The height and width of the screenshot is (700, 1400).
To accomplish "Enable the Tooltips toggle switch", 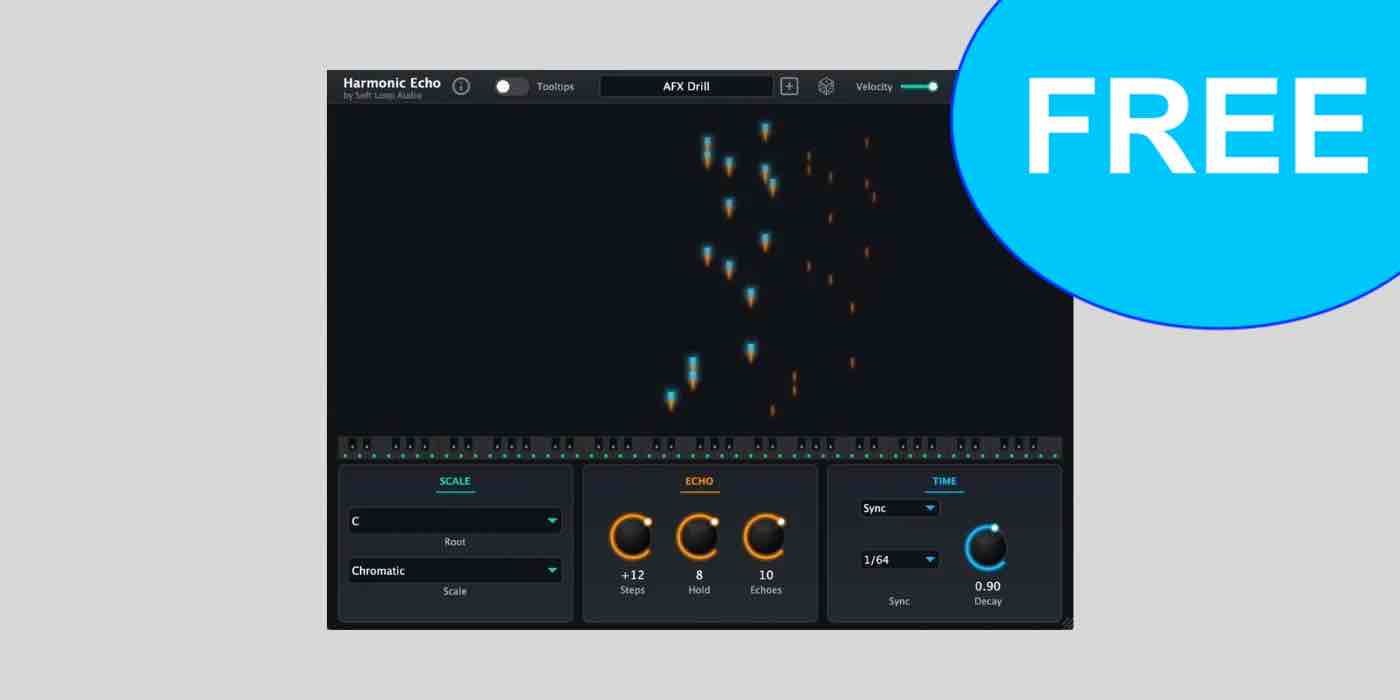I will [x=511, y=86].
